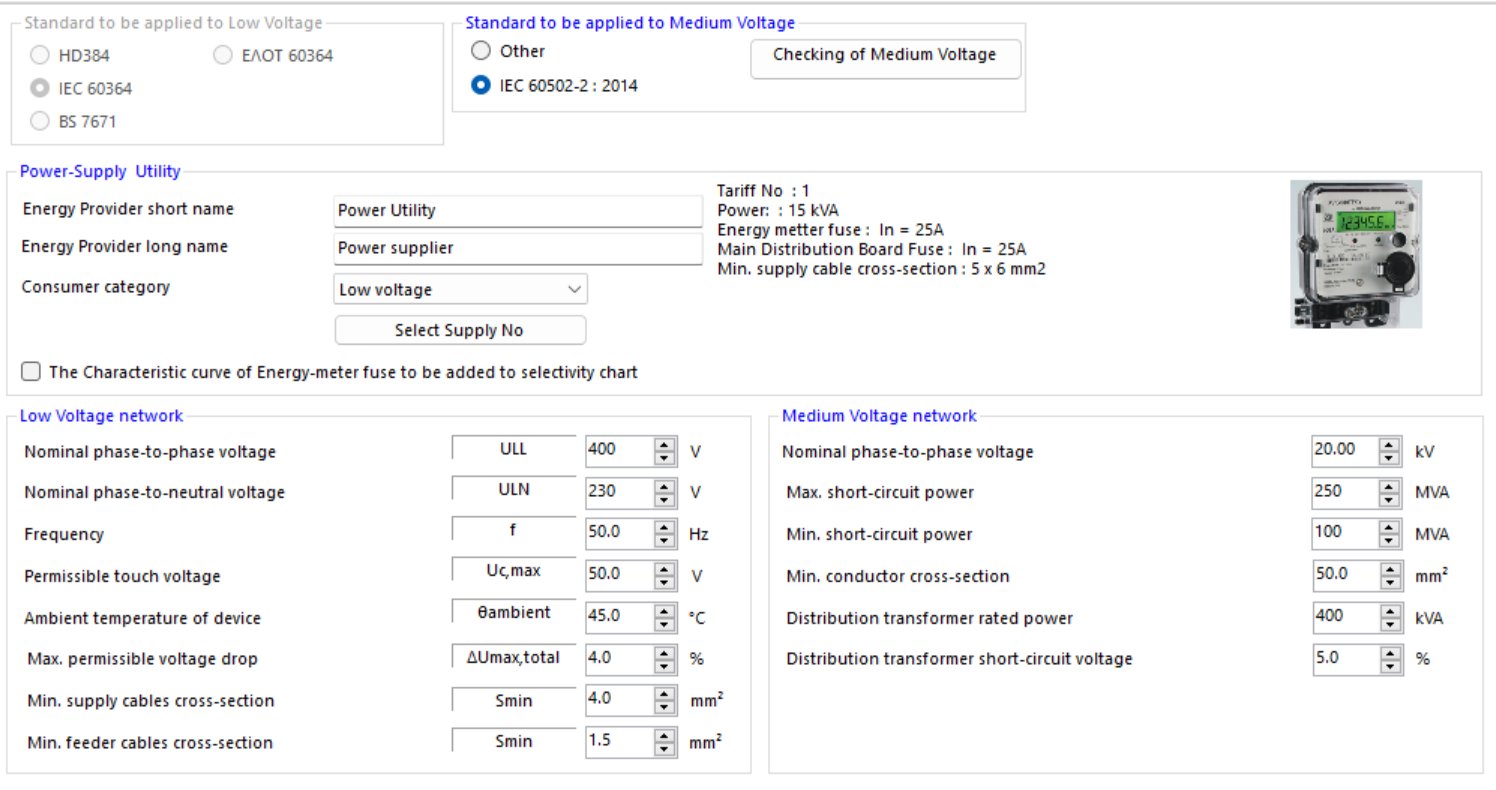Click the min feeder cables cross-section field
The width and height of the screenshot is (1496, 790).
[x=616, y=743]
